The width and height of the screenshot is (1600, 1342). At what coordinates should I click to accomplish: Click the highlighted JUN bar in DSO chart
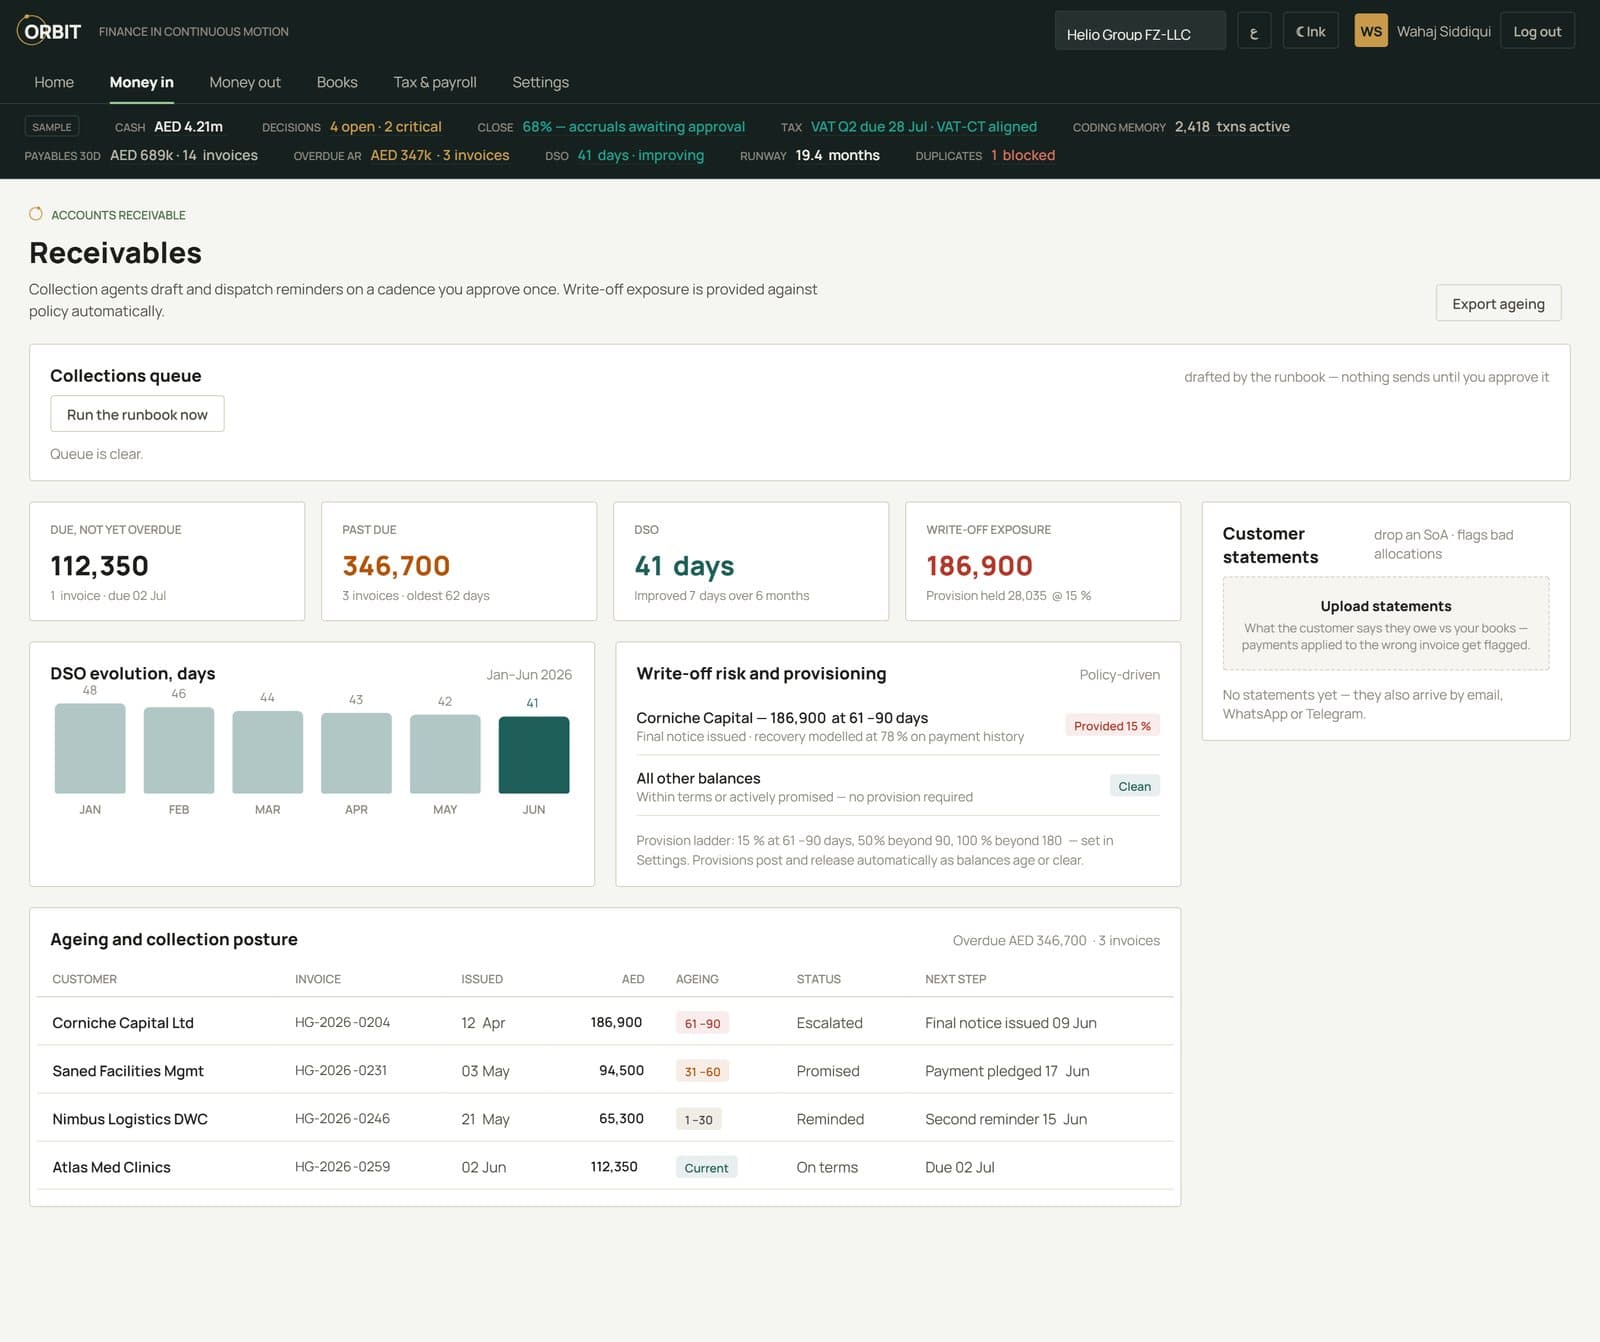(534, 755)
